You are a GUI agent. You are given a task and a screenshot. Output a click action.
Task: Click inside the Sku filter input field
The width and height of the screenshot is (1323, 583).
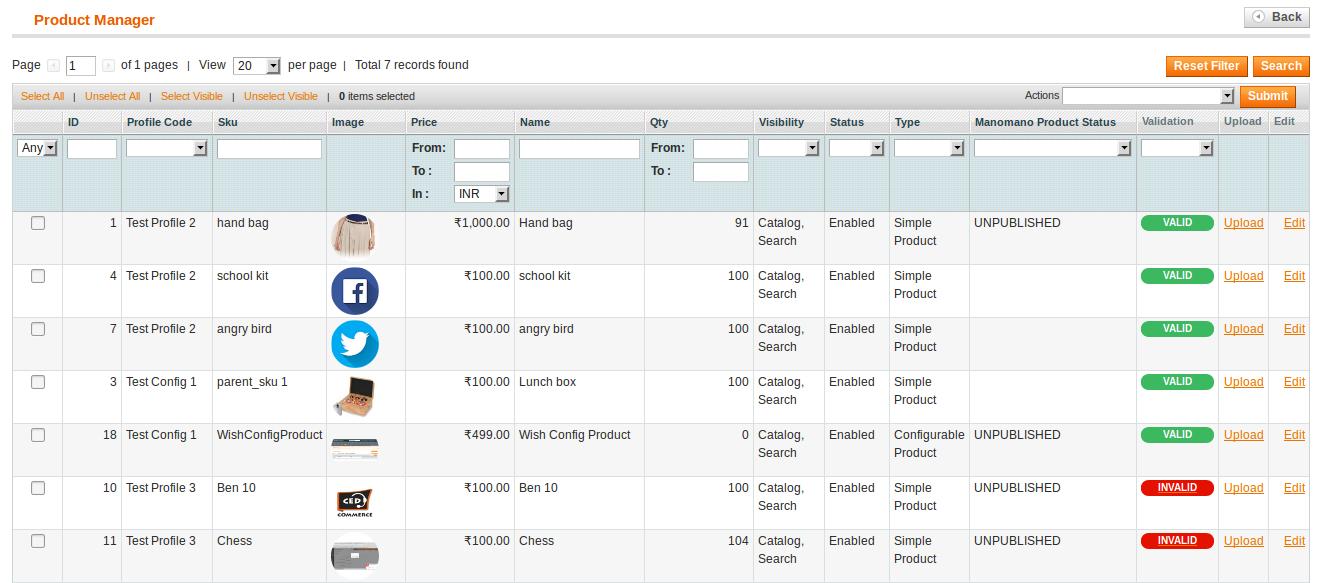point(268,148)
